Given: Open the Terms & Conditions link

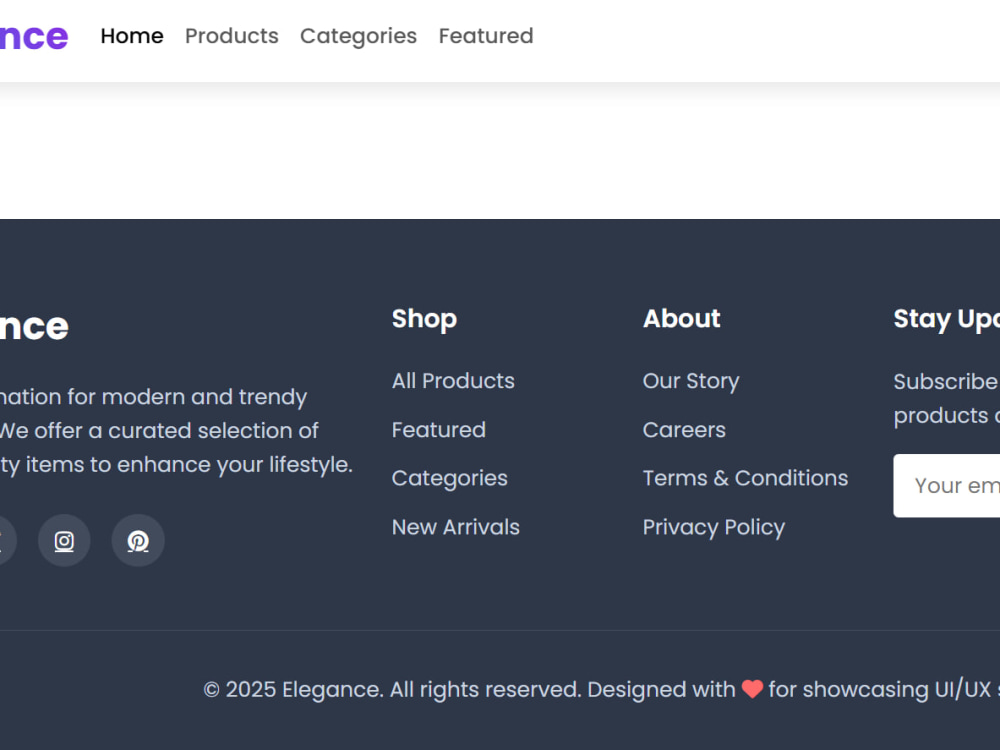Looking at the screenshot, I should click(746, 478).
